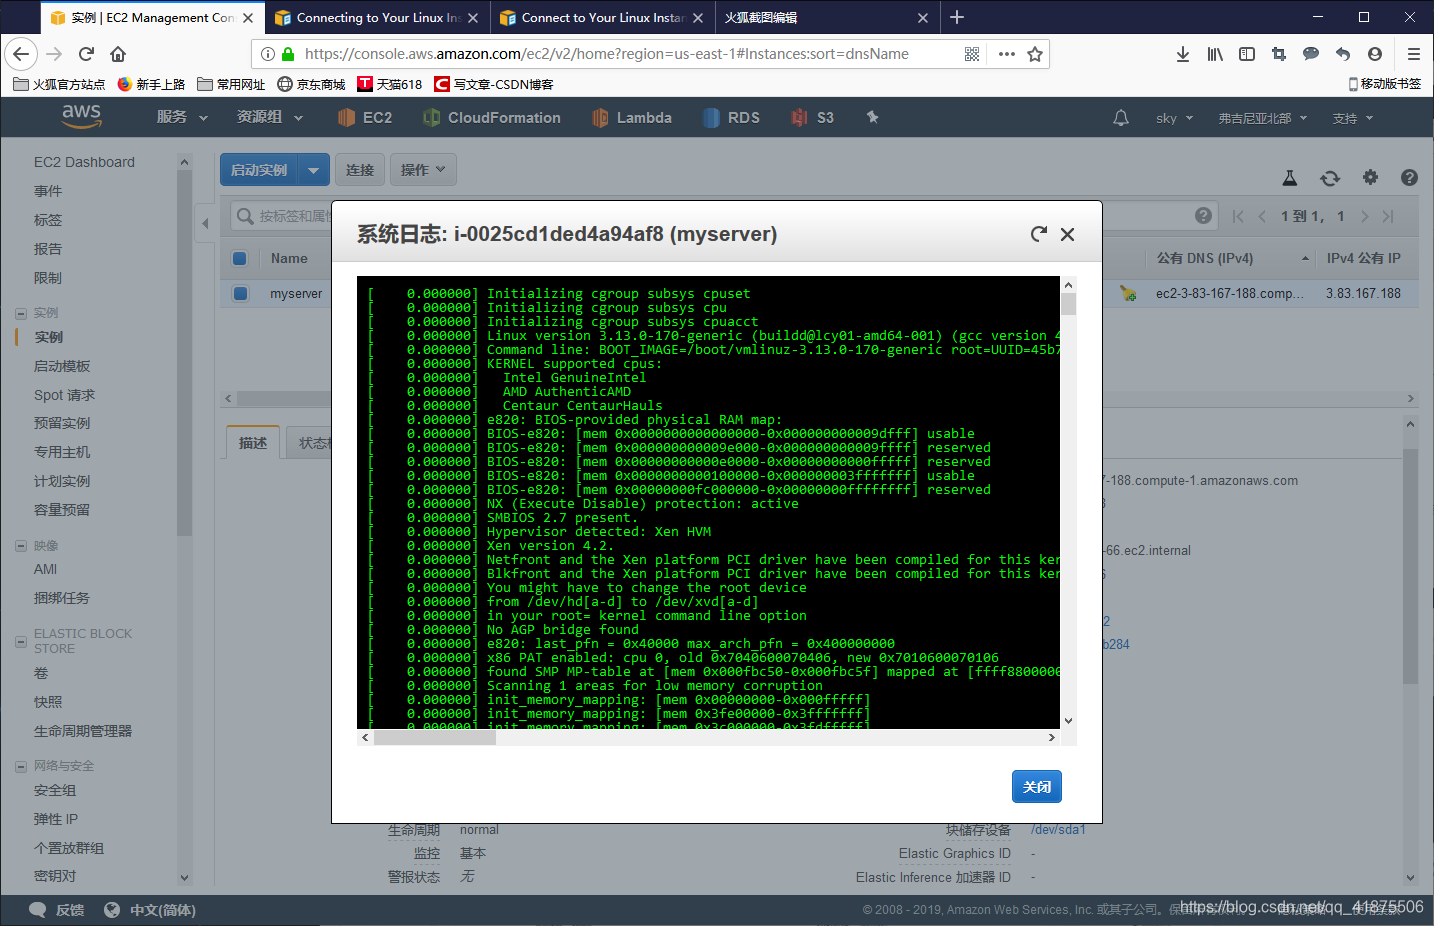Click the pin shortcuts icon
The height and width of the screenshot is (926, 1434).
tap(872, 117)
